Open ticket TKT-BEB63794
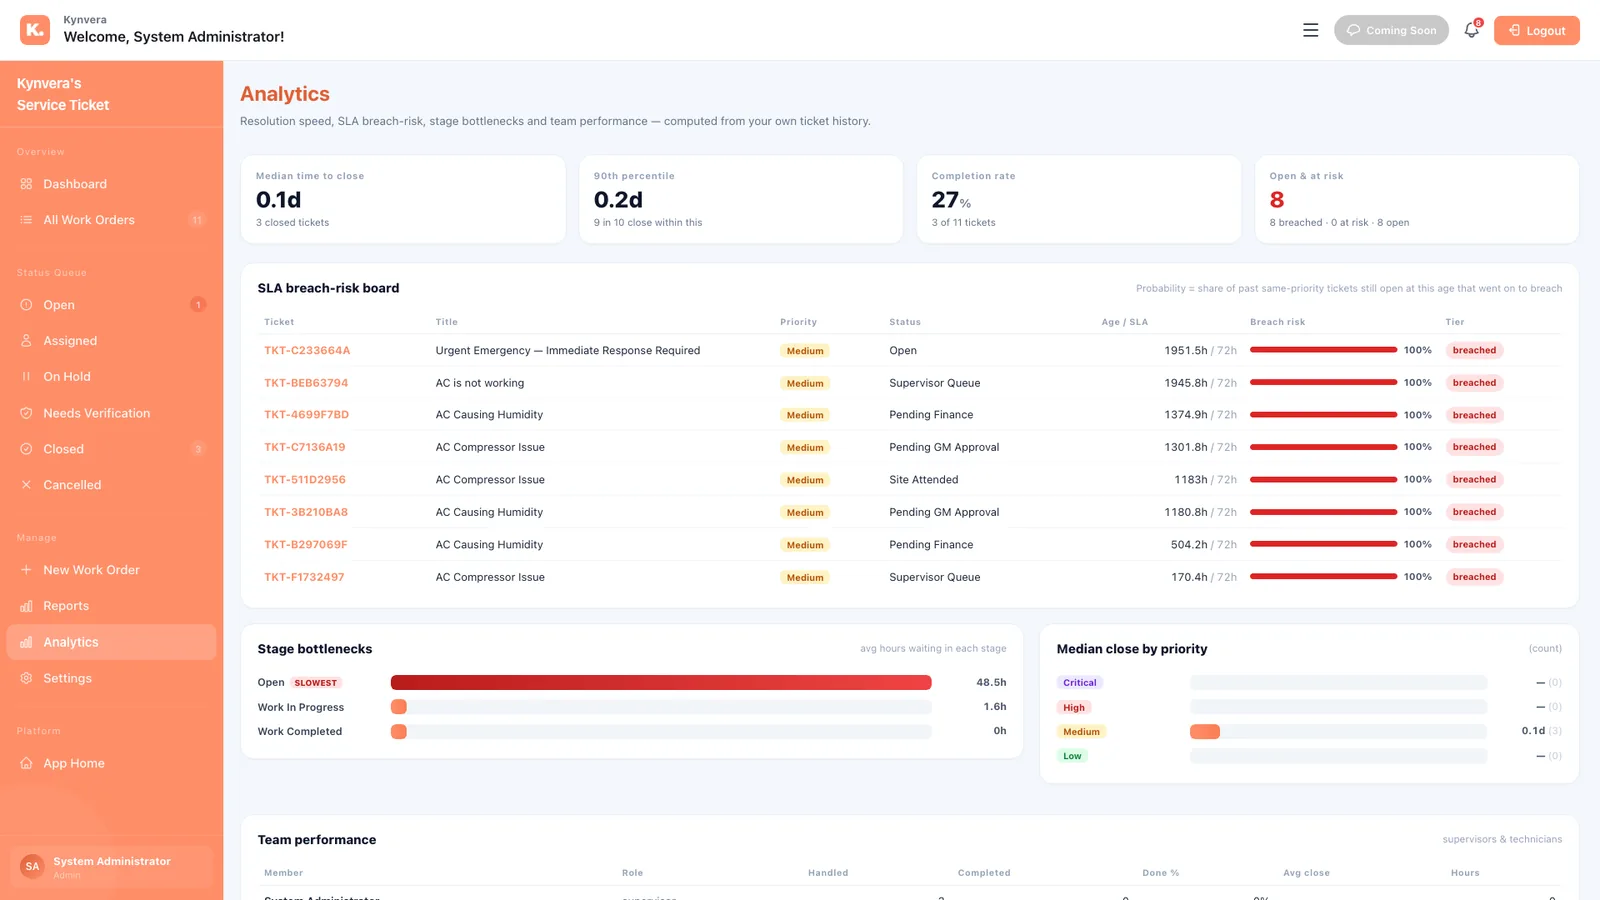 click(306, 383)
